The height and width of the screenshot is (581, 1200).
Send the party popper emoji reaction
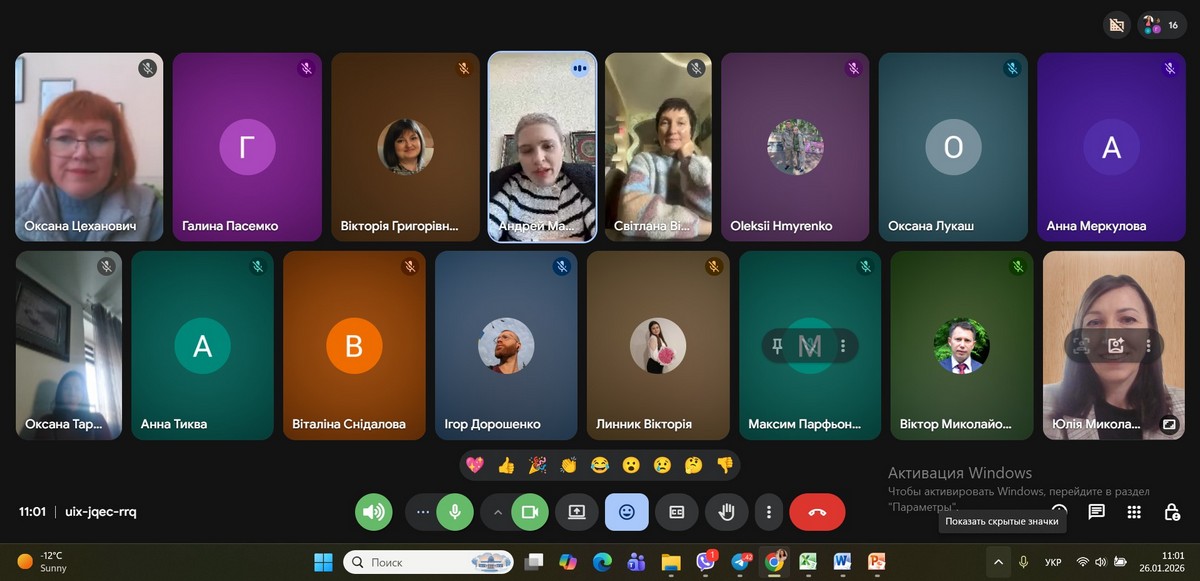click(538, 465)
